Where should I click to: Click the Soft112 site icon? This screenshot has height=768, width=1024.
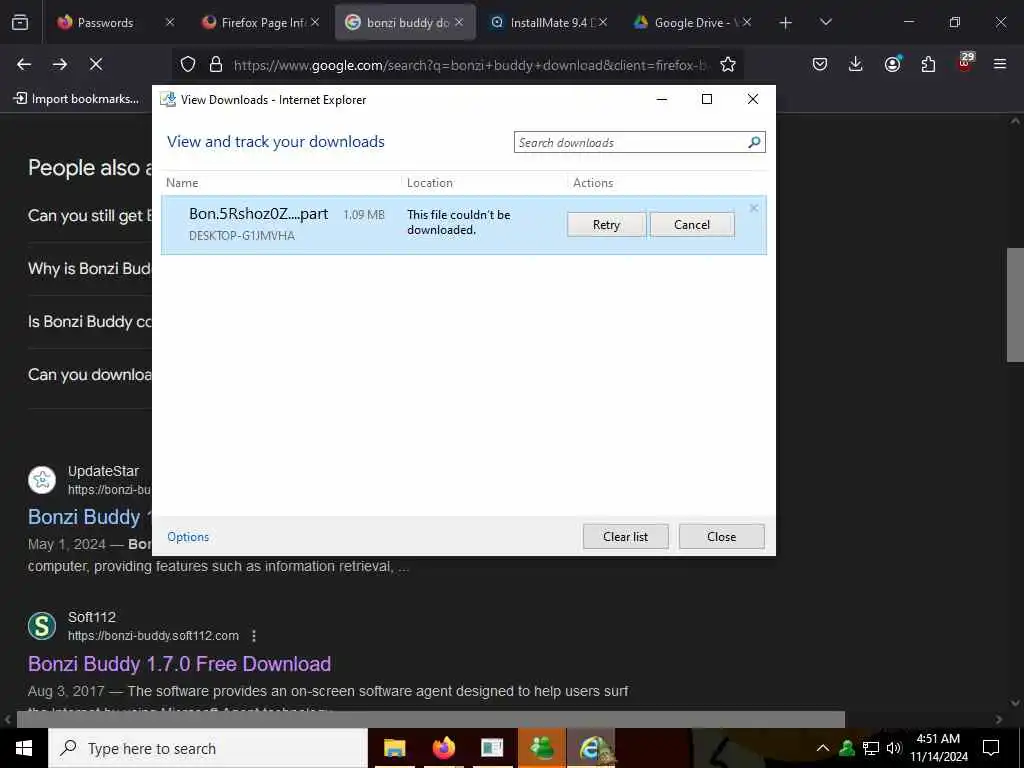42,626
